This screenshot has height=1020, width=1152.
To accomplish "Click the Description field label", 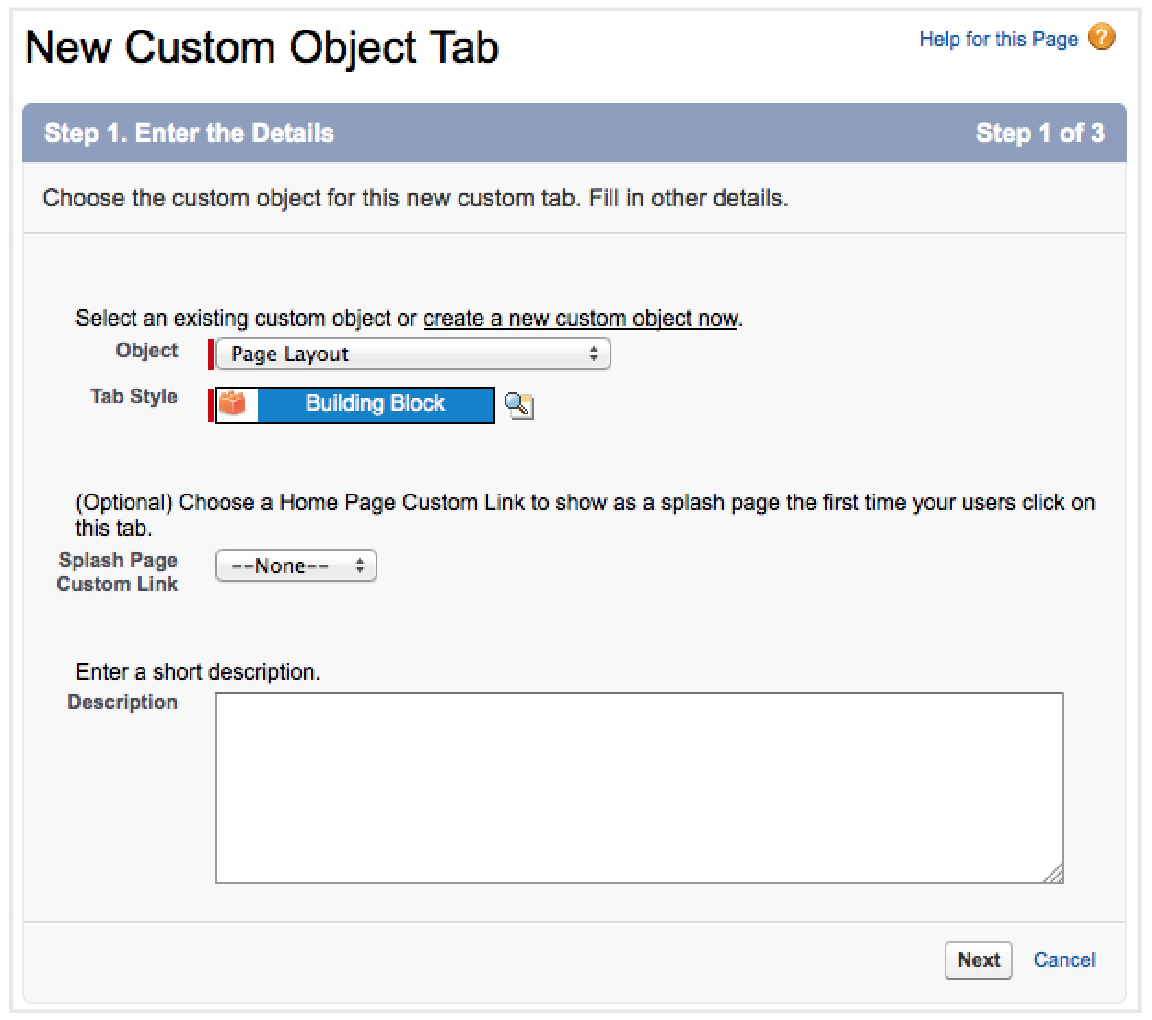I will (x=122, y=702).
